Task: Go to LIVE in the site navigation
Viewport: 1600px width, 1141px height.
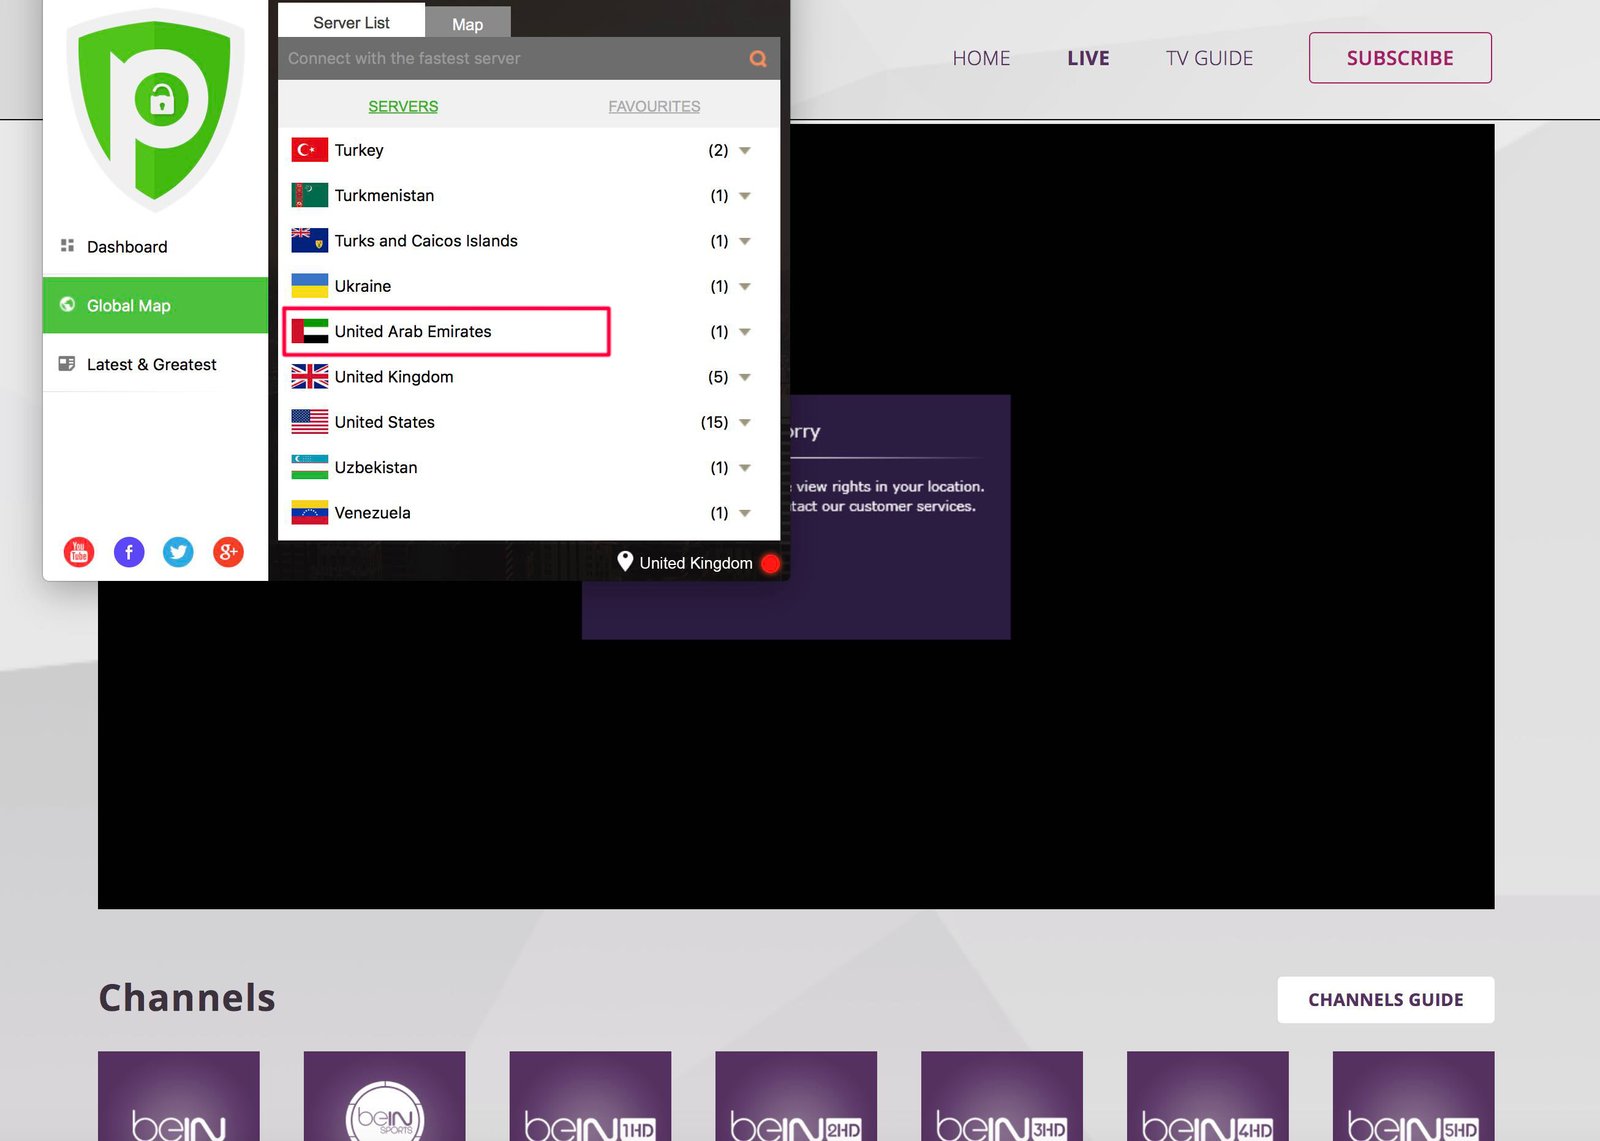Action: (1088, 58)
